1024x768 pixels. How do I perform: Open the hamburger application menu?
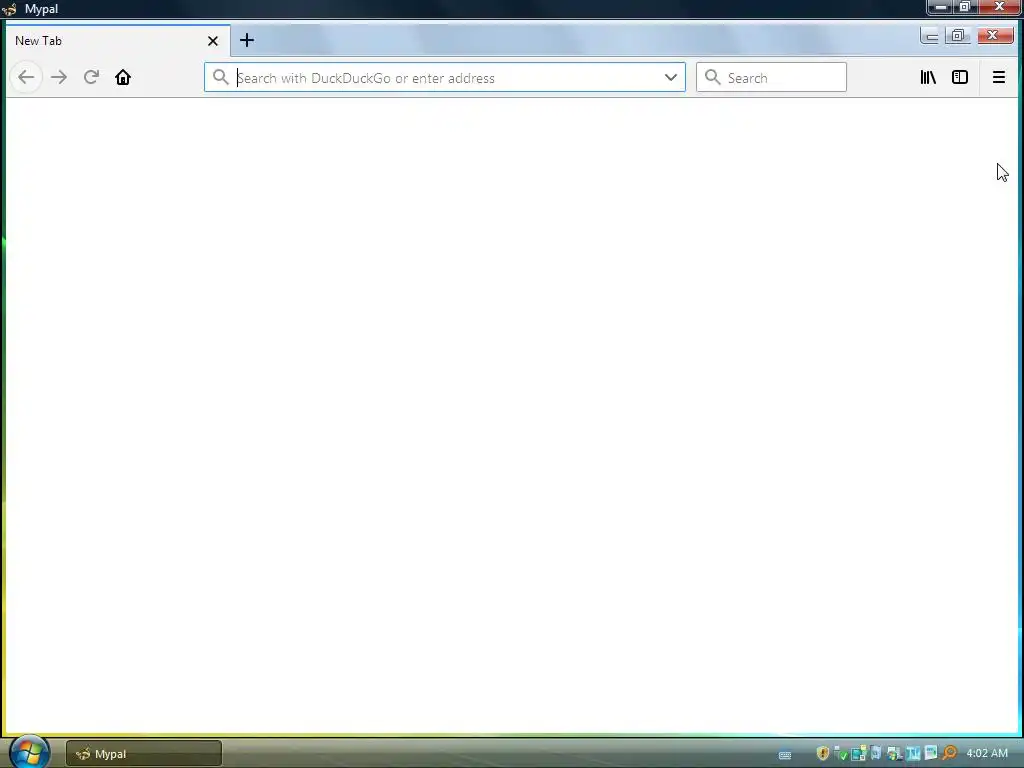pyautogui.click(x=999, y=77)
